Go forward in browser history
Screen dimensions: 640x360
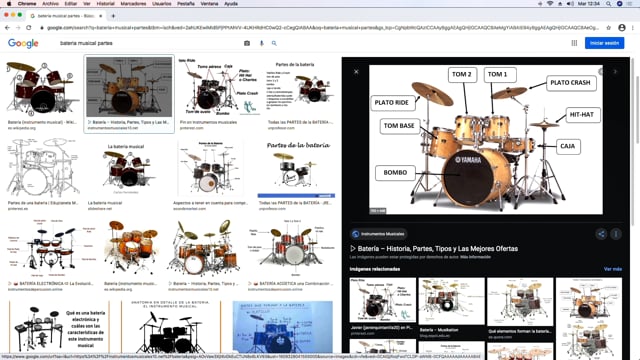point(18,28)
